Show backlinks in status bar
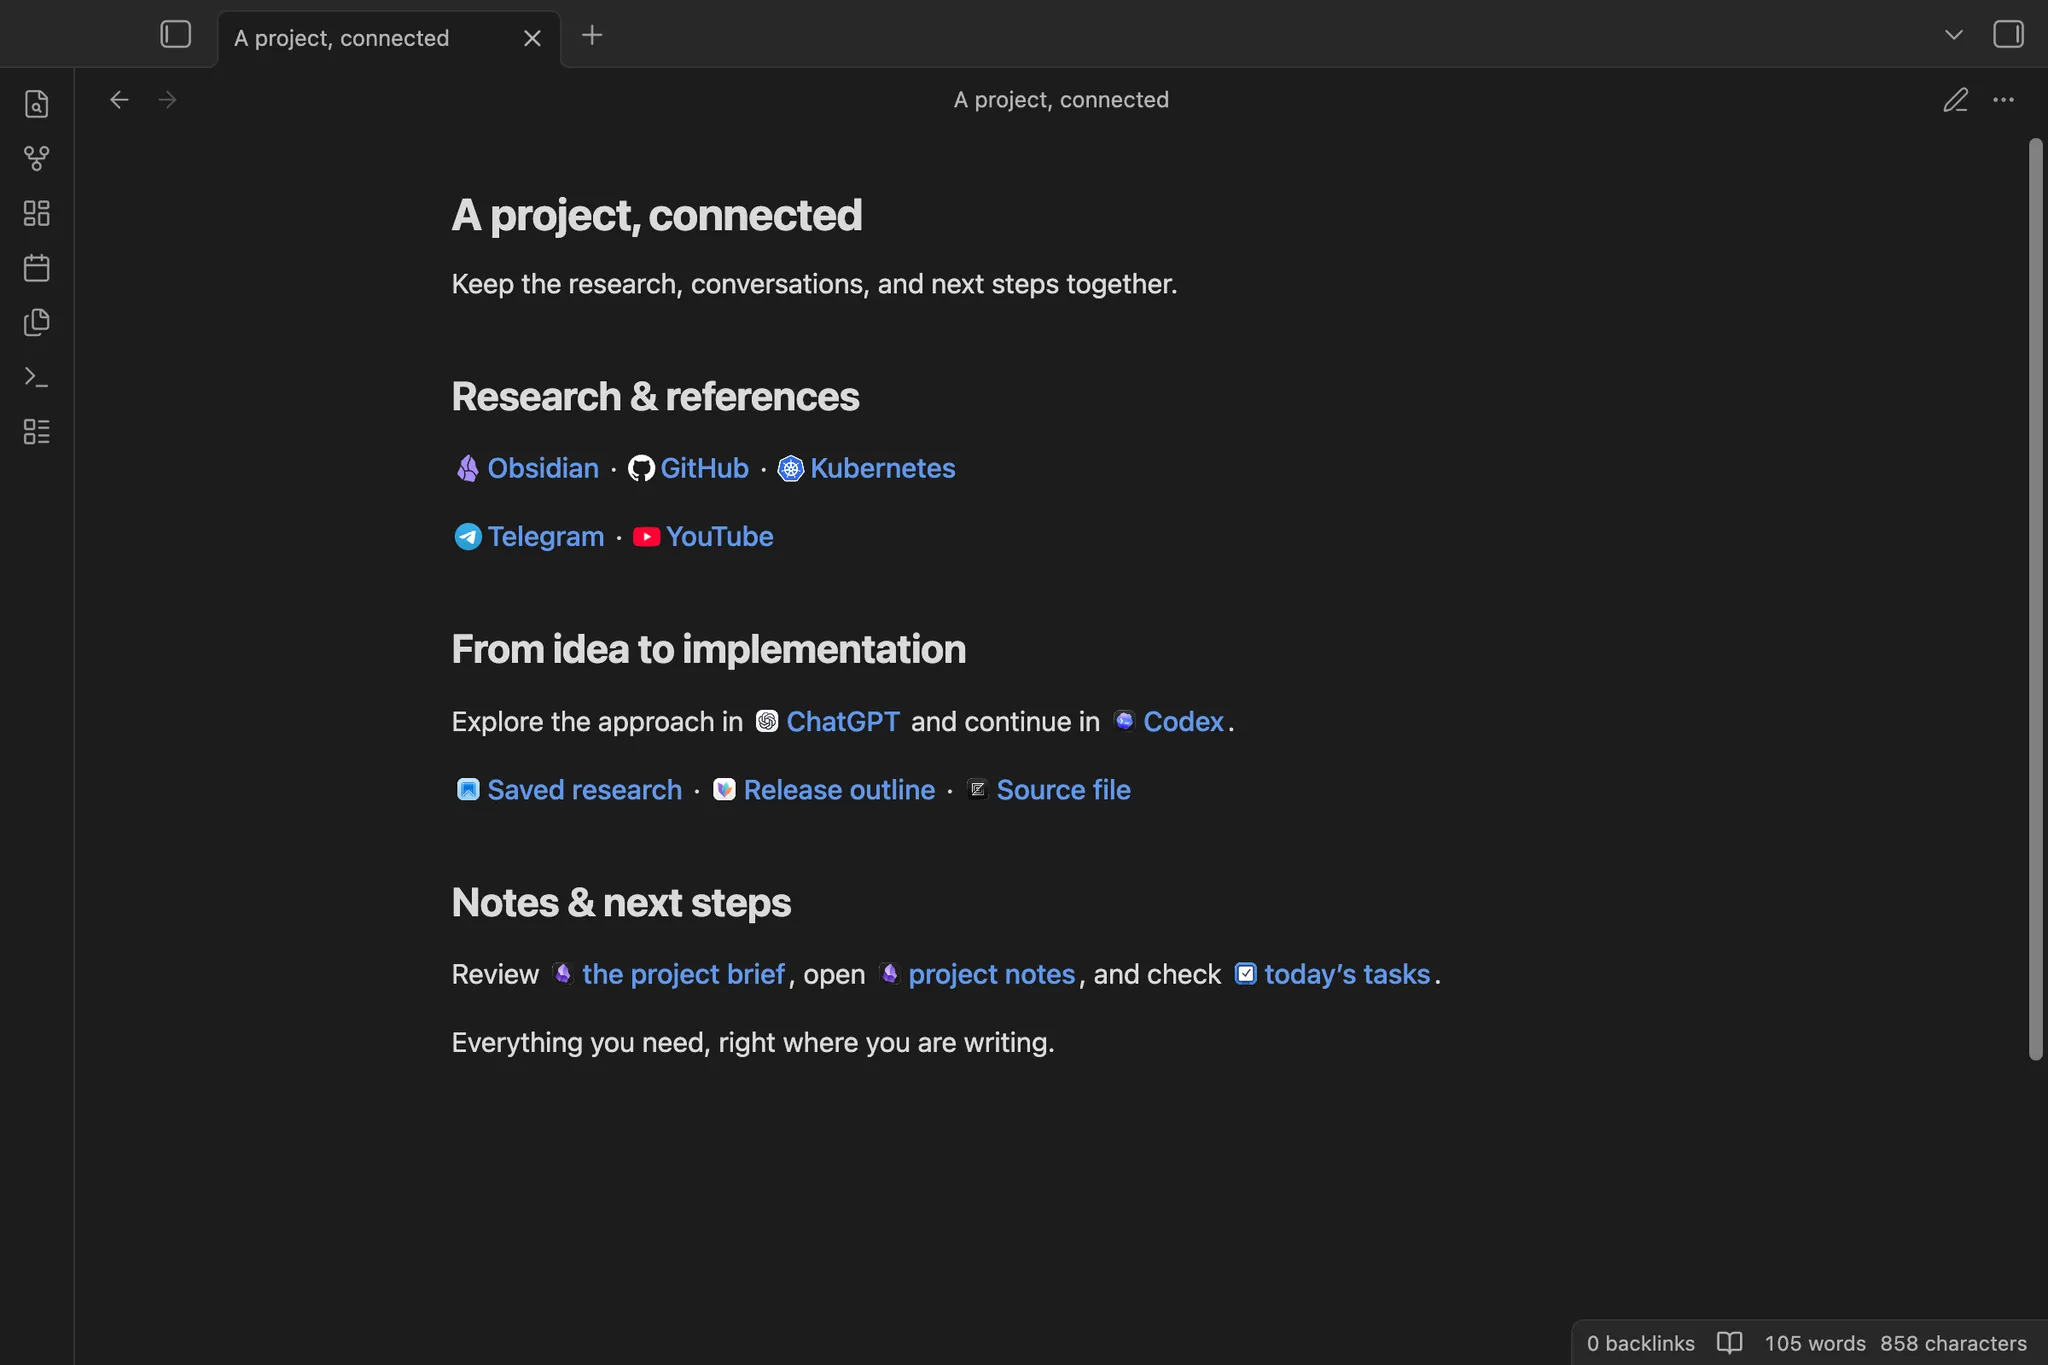The height and width of the screenshot is (1365, 2048). coord(1640,1343)
